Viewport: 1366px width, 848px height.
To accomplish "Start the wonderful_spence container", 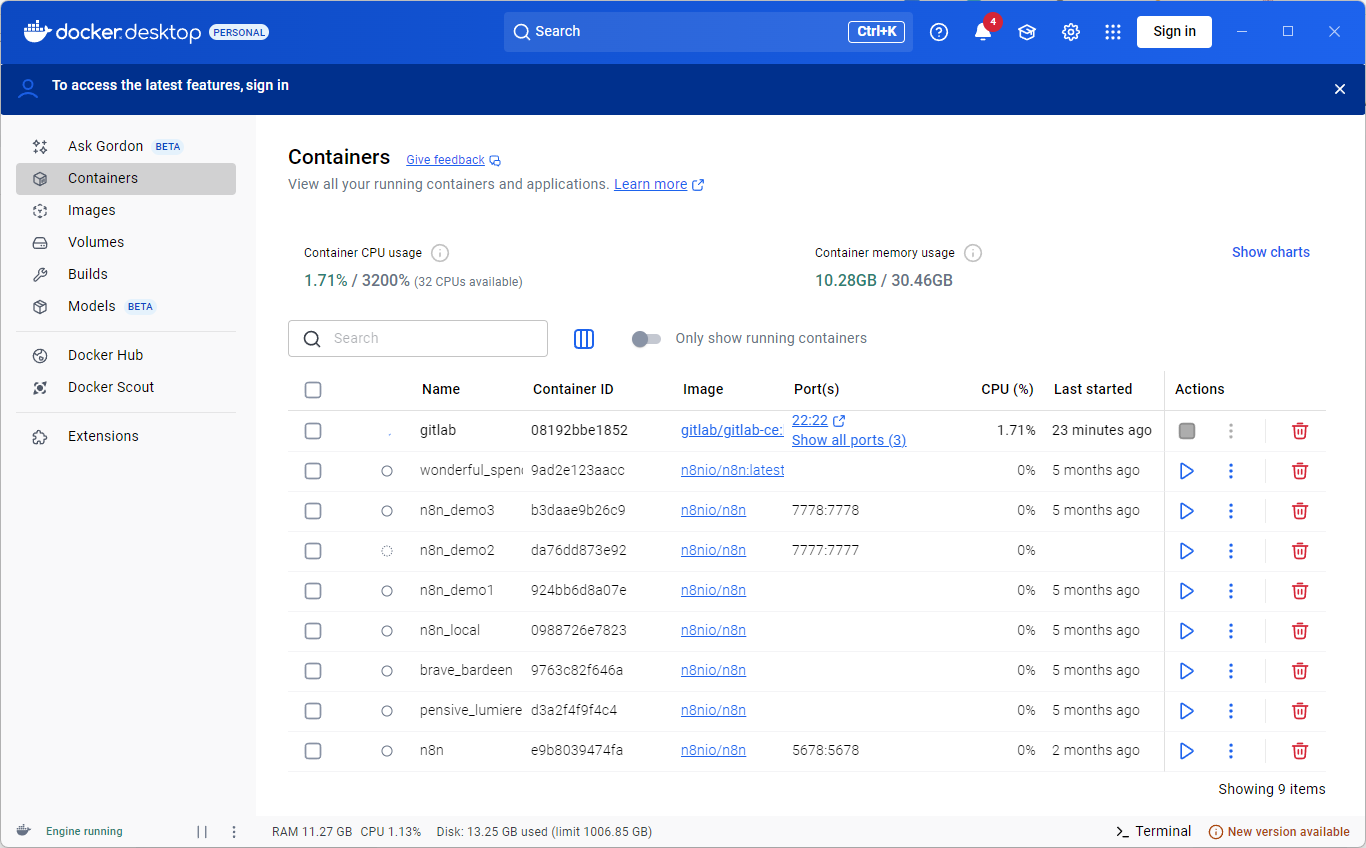I will 1187,471.
